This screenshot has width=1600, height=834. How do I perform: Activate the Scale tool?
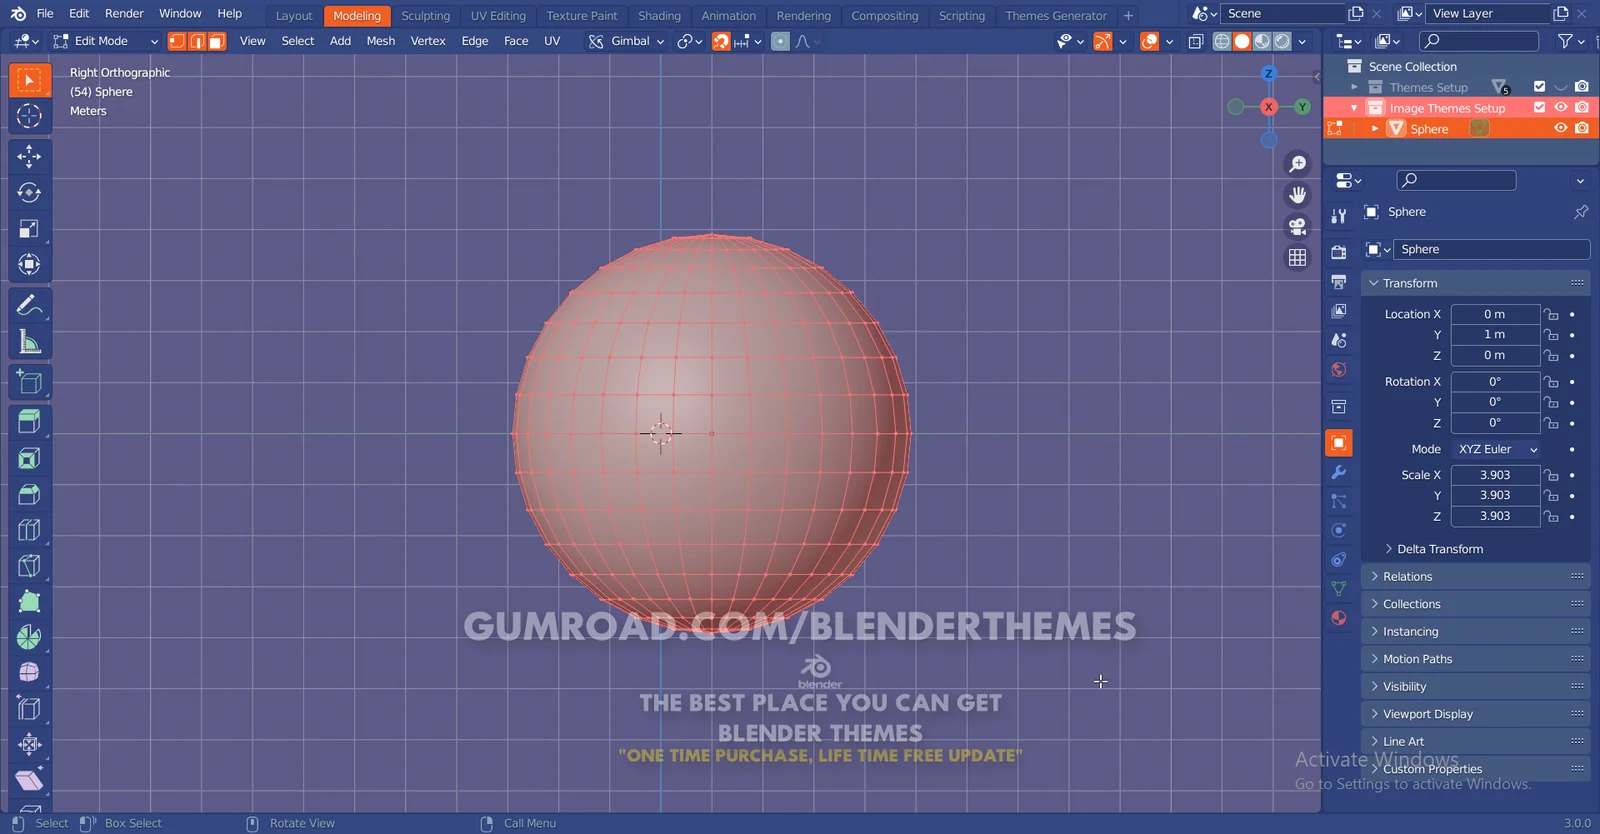tap(29, 229)
